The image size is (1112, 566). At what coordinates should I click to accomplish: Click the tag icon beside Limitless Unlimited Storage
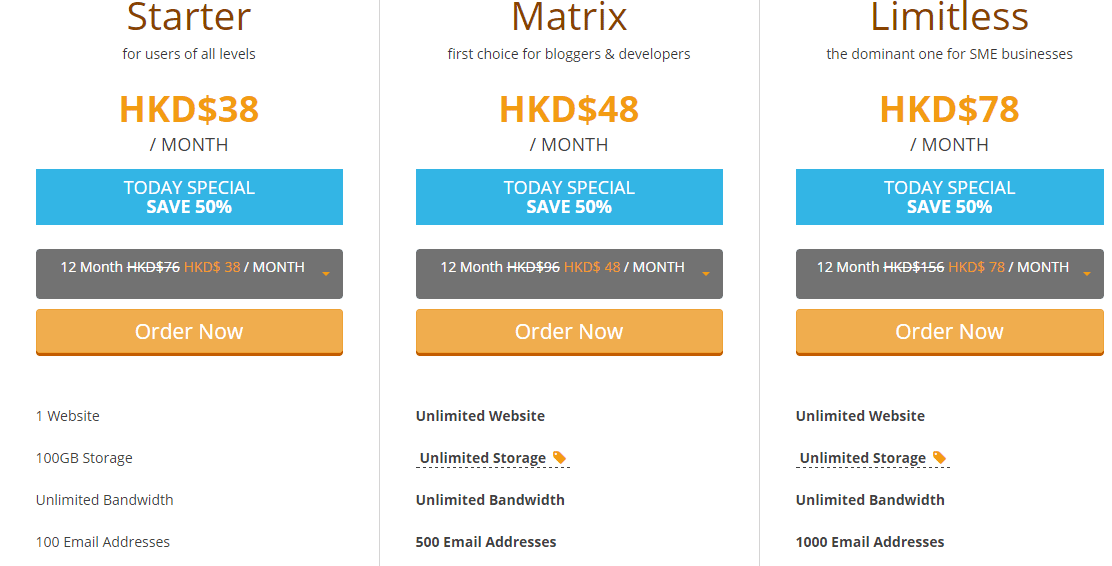coord(940,457)
